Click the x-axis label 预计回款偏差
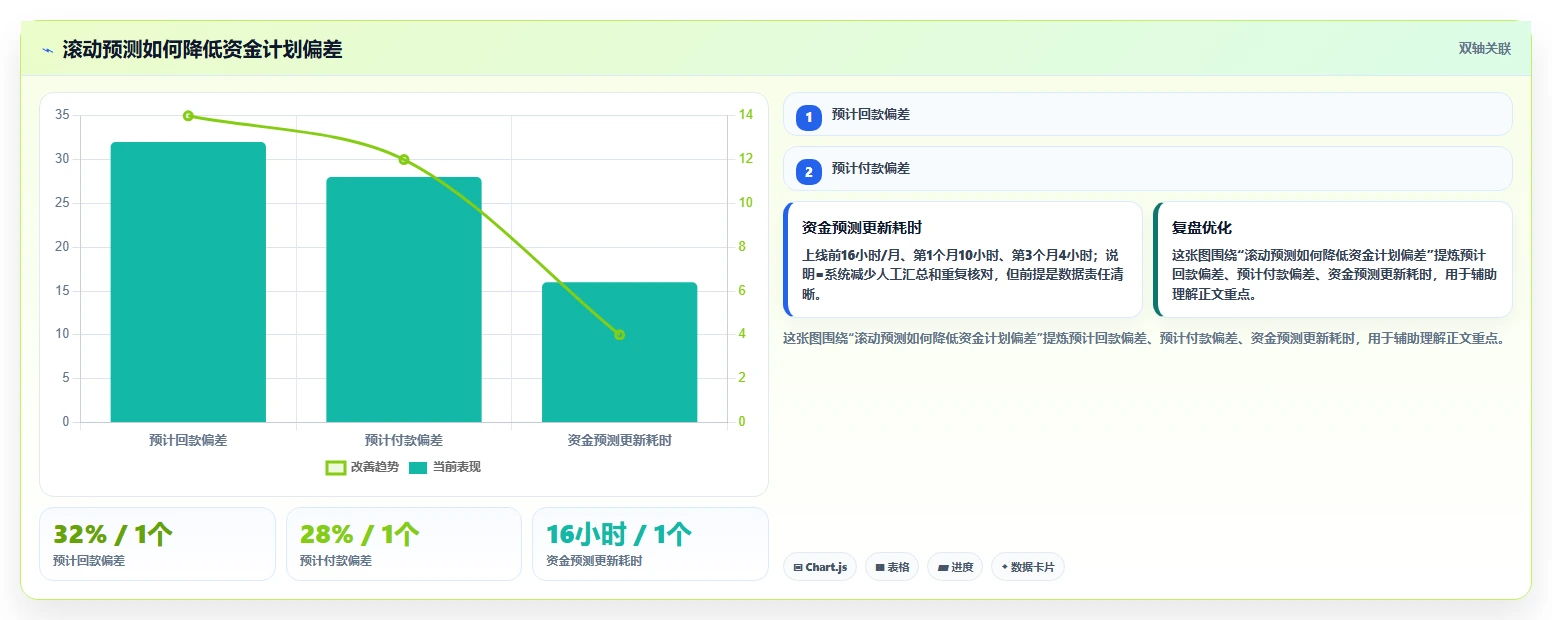The height and width of the screenshot is (620, 1552). (188, 440)
